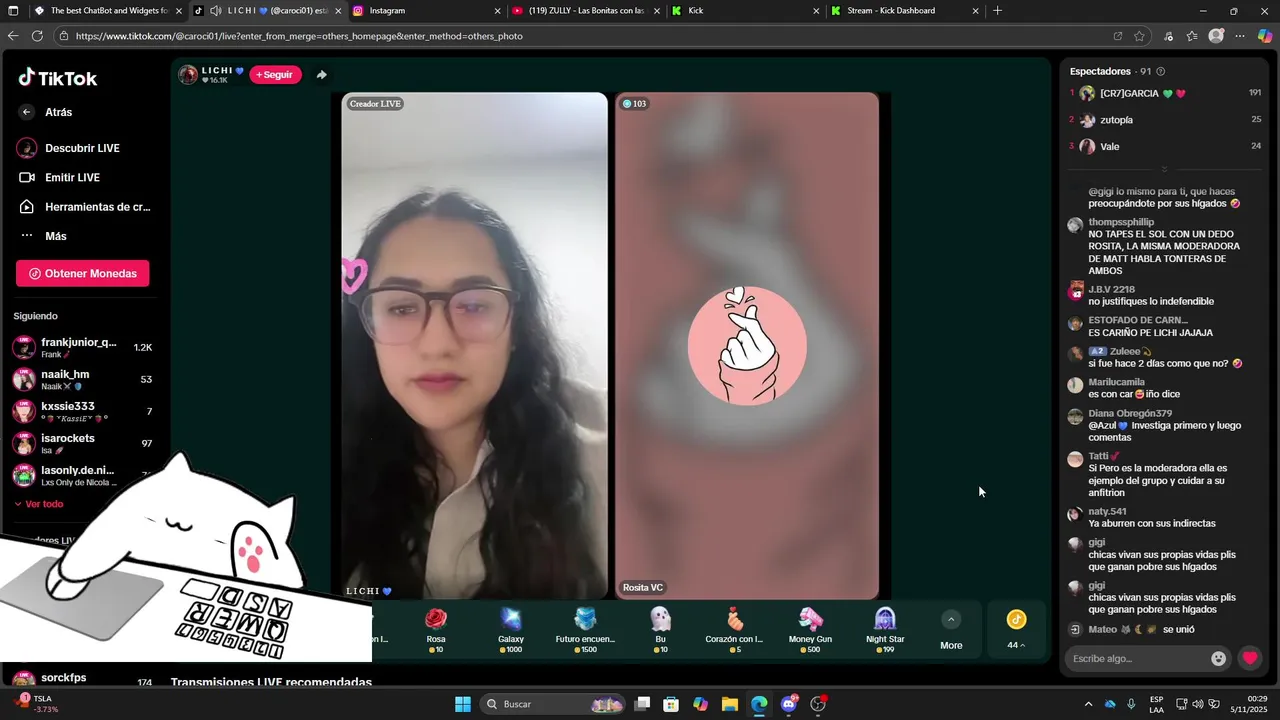Switch to the Instagram tab
This screenshot has width=1280, height=720.
point(425,11)
